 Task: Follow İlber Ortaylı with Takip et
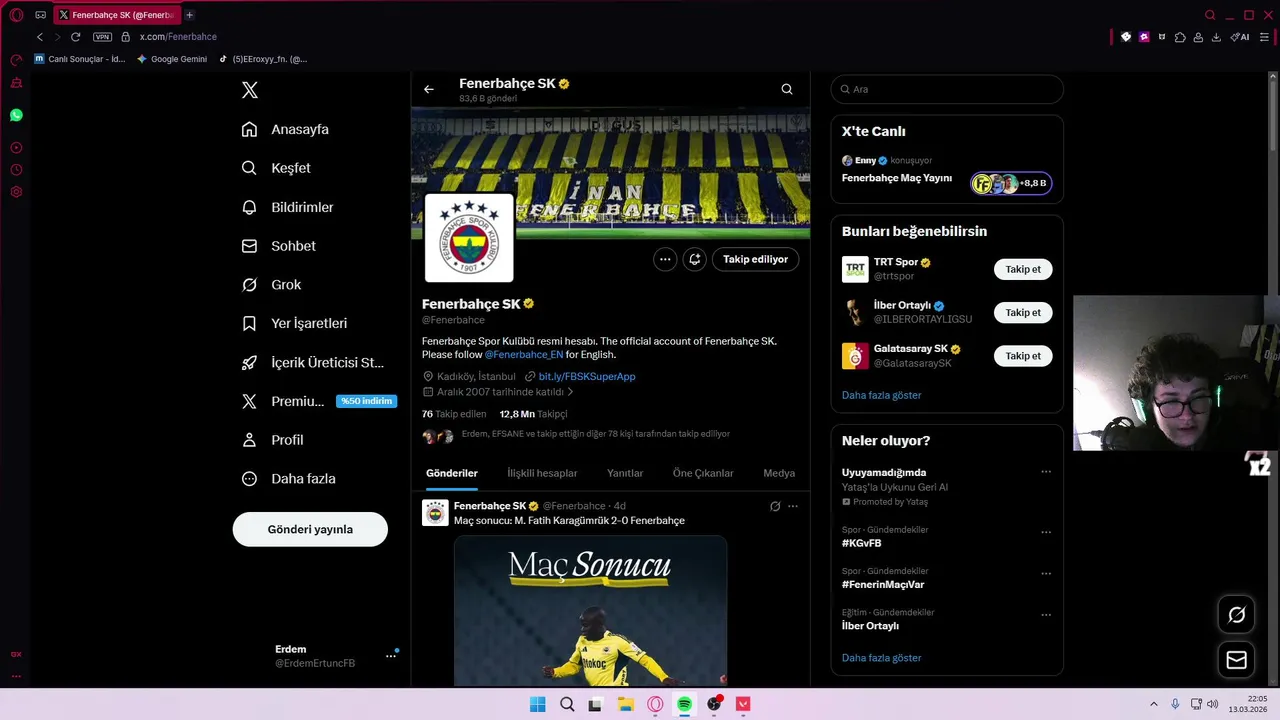tap(1023, 313)
